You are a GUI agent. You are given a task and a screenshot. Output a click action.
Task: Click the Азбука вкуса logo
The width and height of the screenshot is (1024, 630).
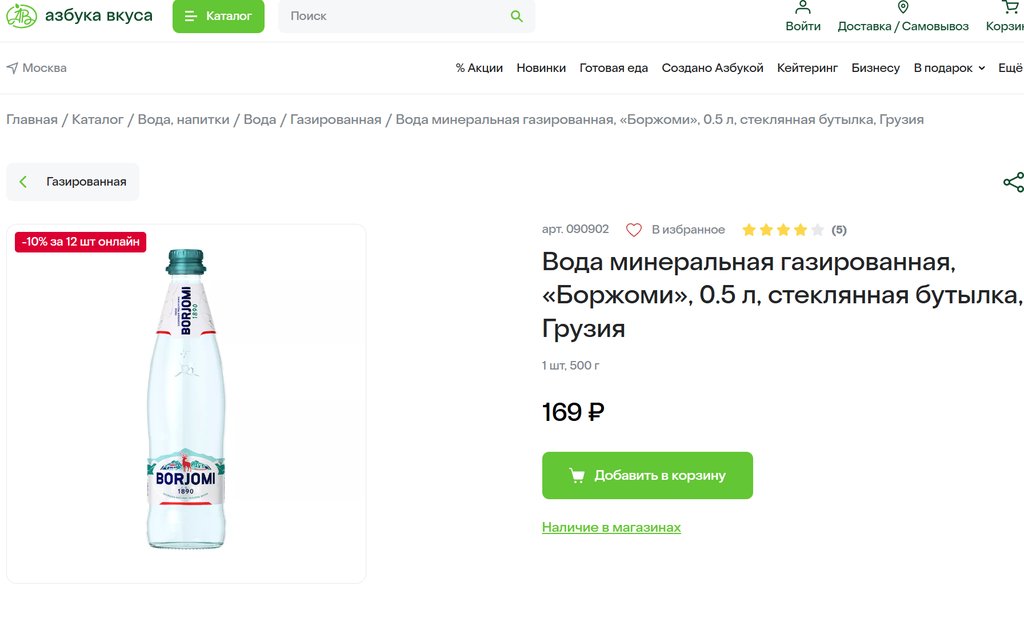79,16
